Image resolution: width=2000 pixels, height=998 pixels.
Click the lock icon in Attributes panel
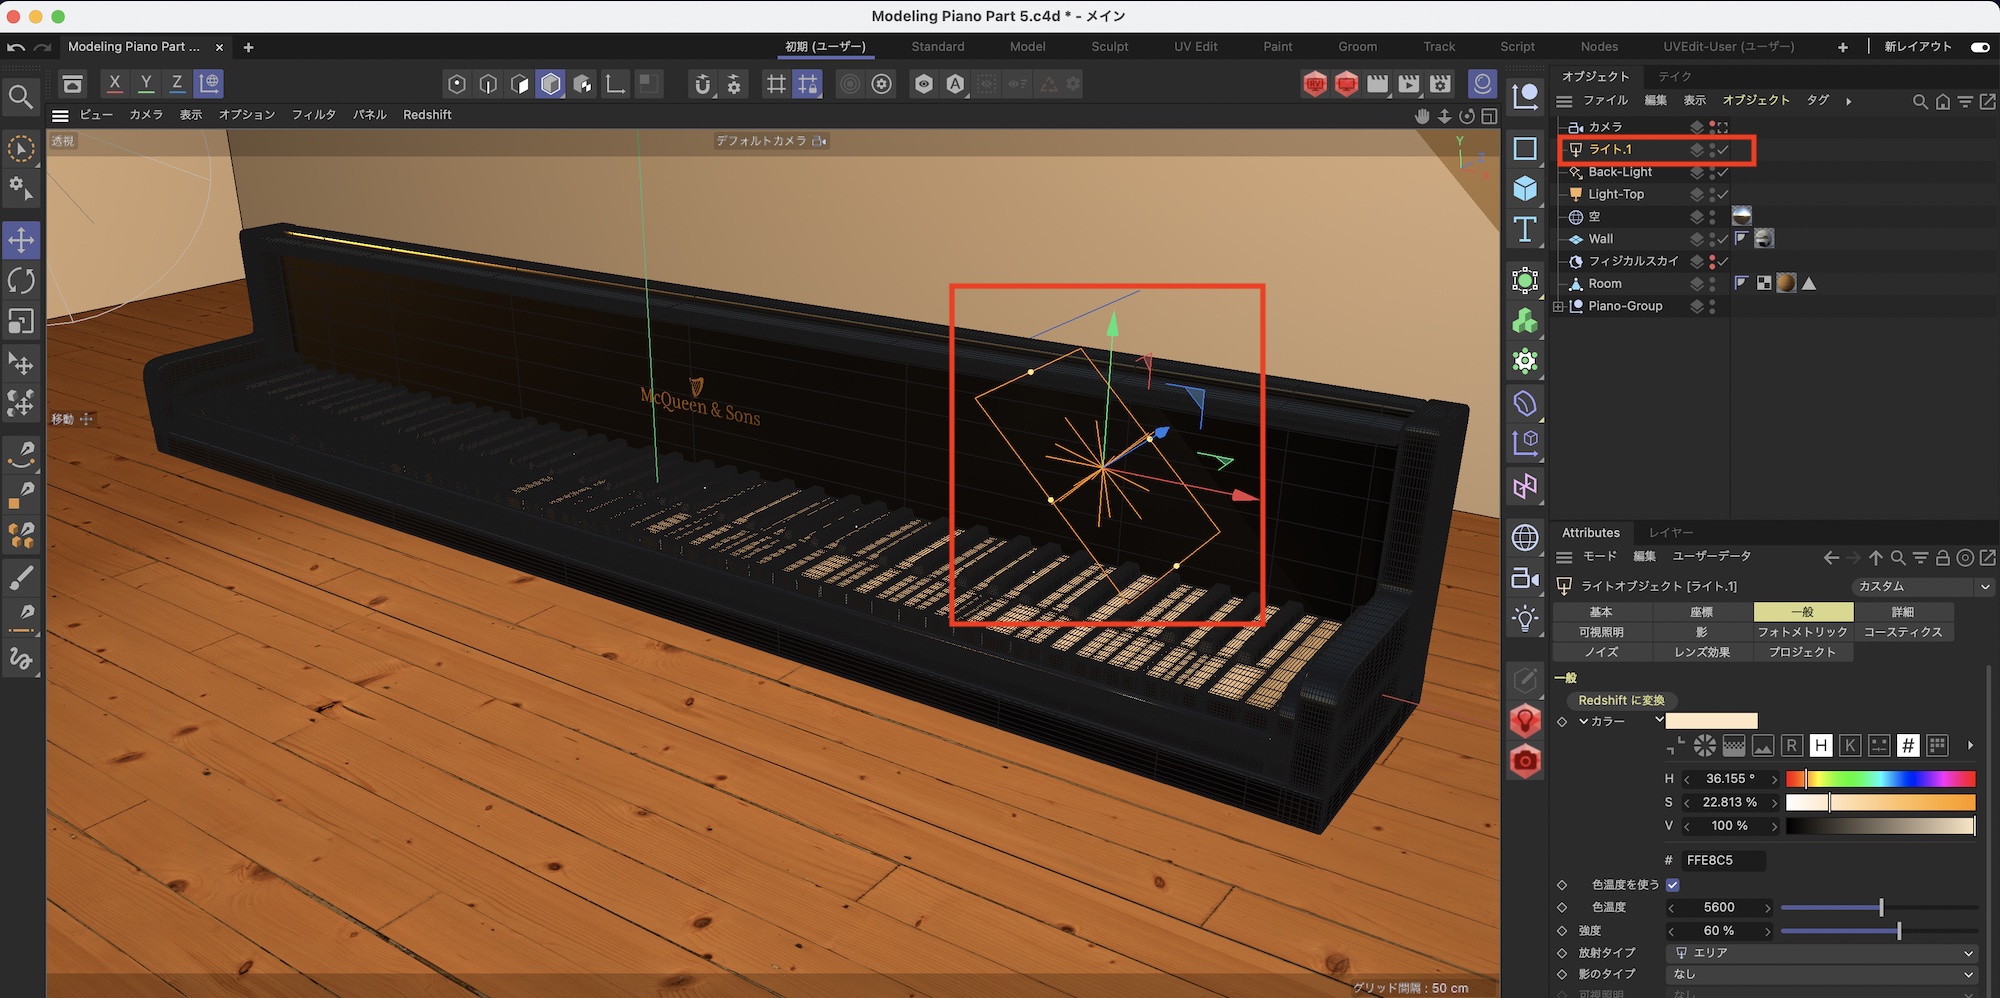pos(1942,558)
